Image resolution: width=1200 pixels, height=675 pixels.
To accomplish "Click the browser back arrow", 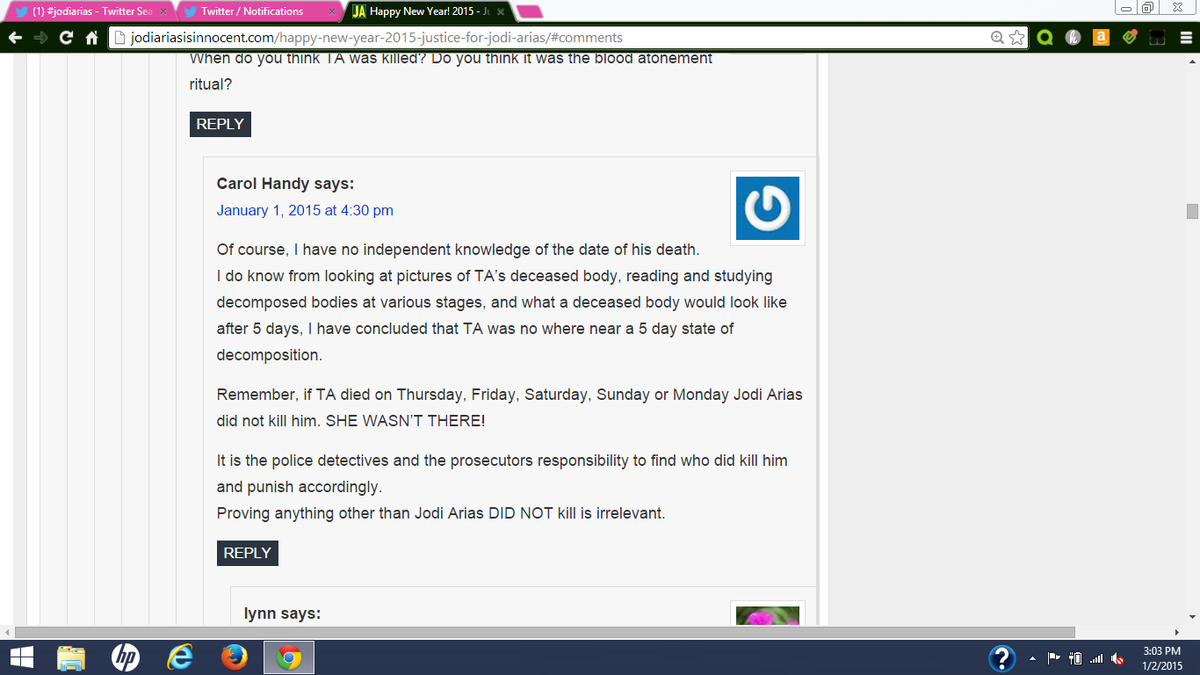I will pyautogui.click(x=15, y=38).
